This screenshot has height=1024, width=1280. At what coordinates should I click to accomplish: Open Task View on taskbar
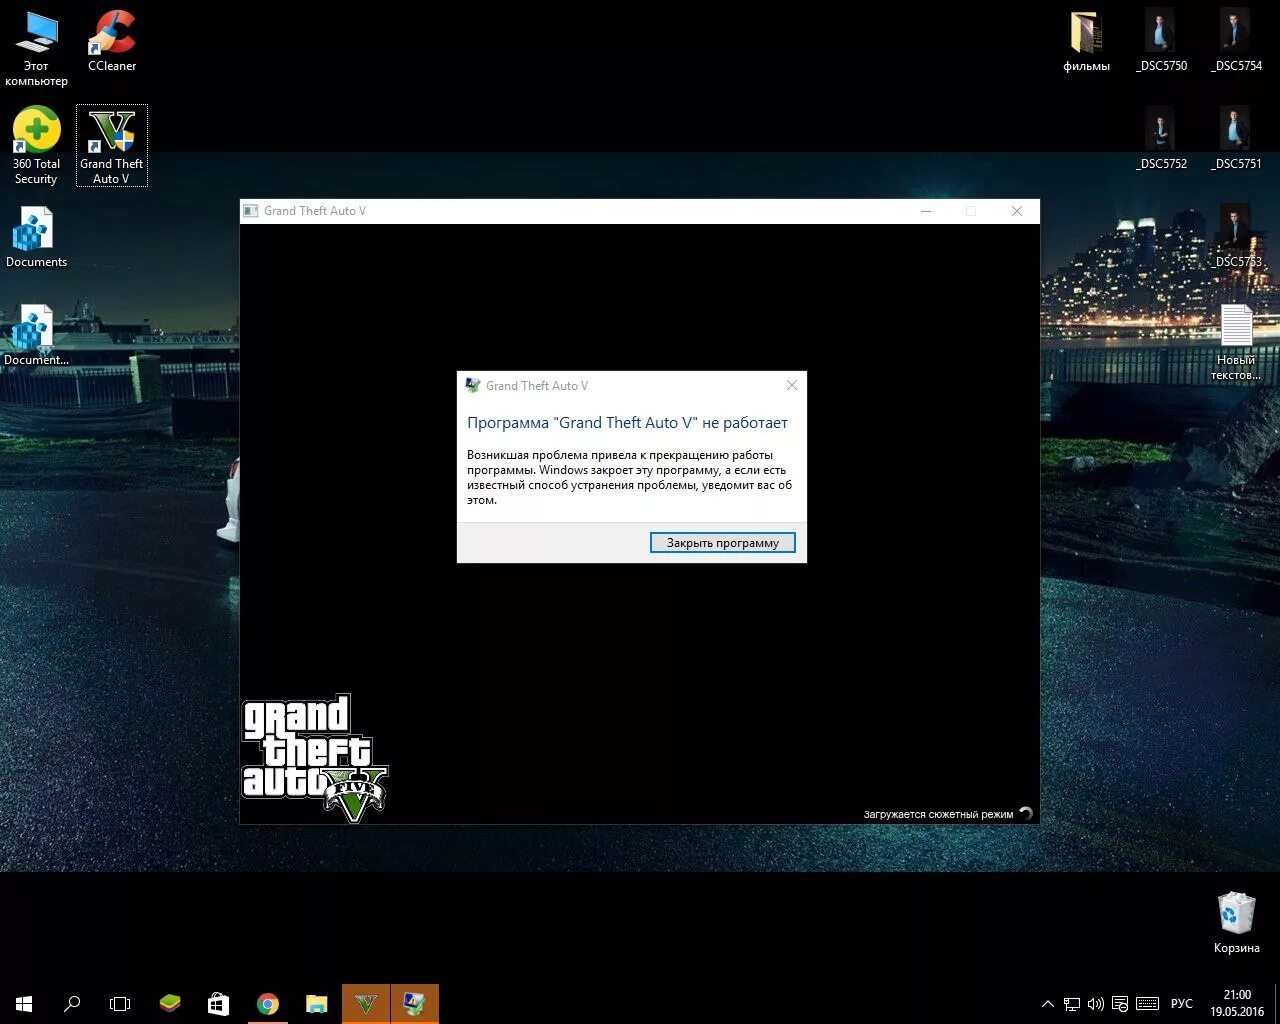click(120, 1004)
